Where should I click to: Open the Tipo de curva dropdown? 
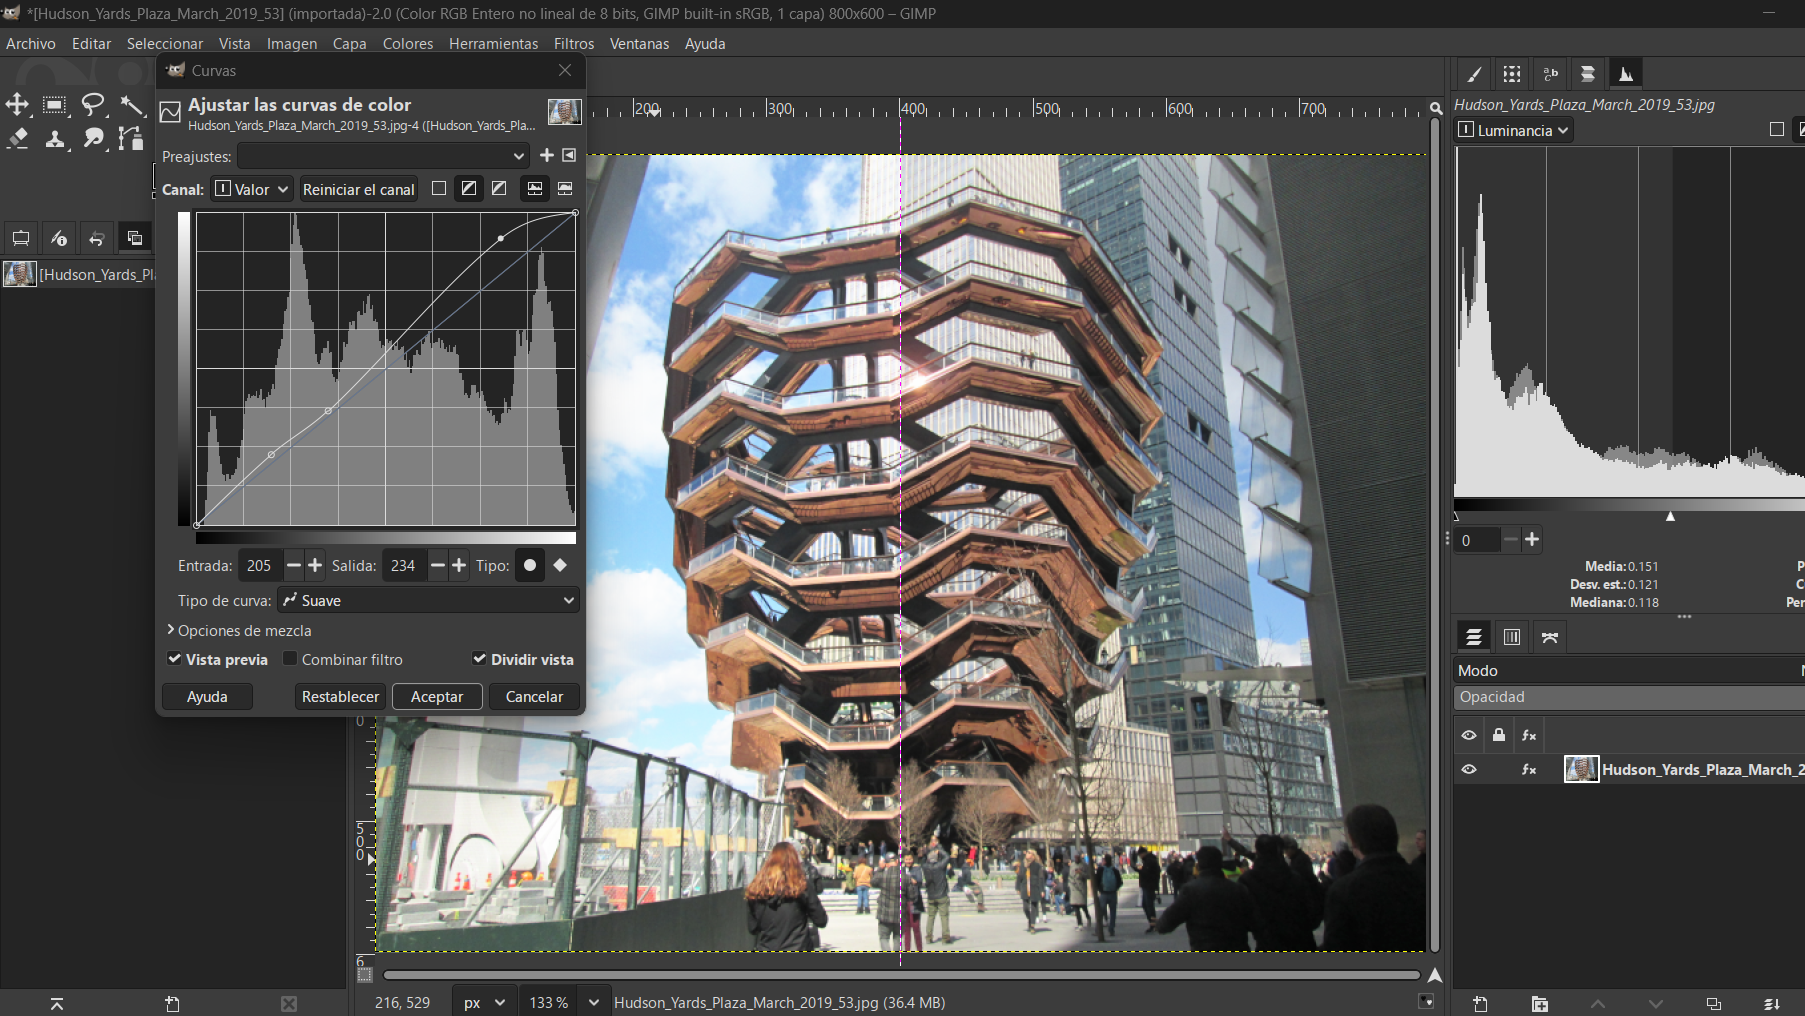tap(428, 600)
